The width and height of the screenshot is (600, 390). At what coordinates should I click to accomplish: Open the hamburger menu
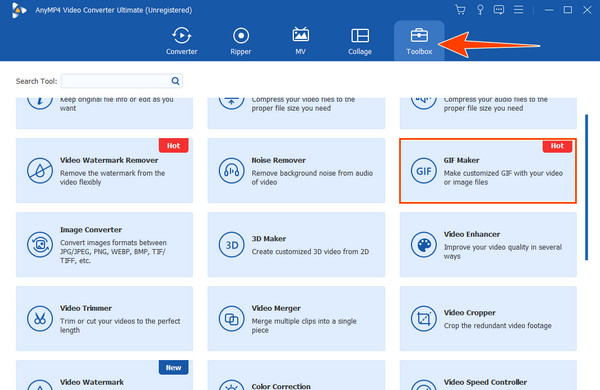[518, 10]
